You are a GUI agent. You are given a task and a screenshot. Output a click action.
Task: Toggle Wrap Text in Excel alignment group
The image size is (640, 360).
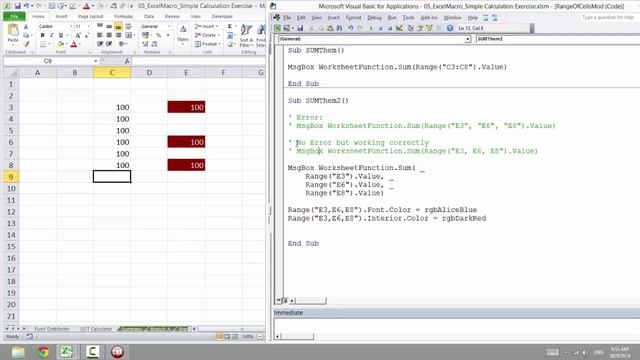click(128, 27)
